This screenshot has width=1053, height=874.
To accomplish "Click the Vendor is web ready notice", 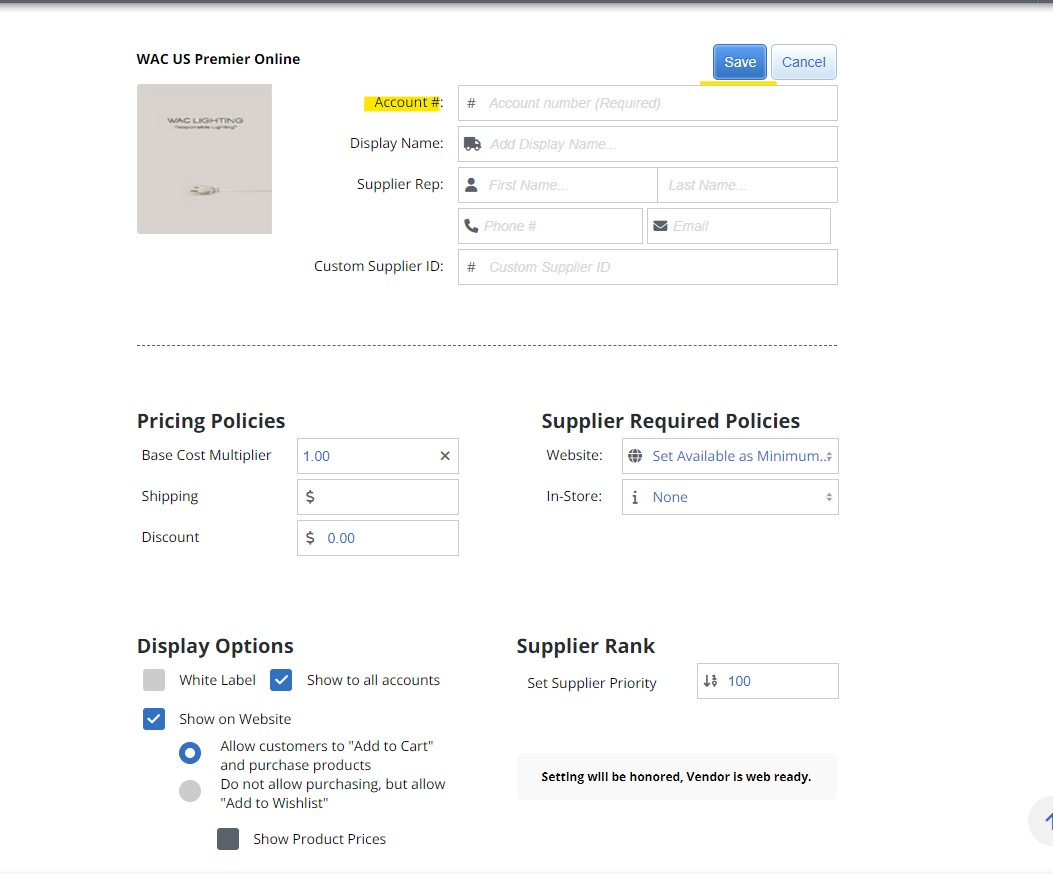I will coord(676,777).
